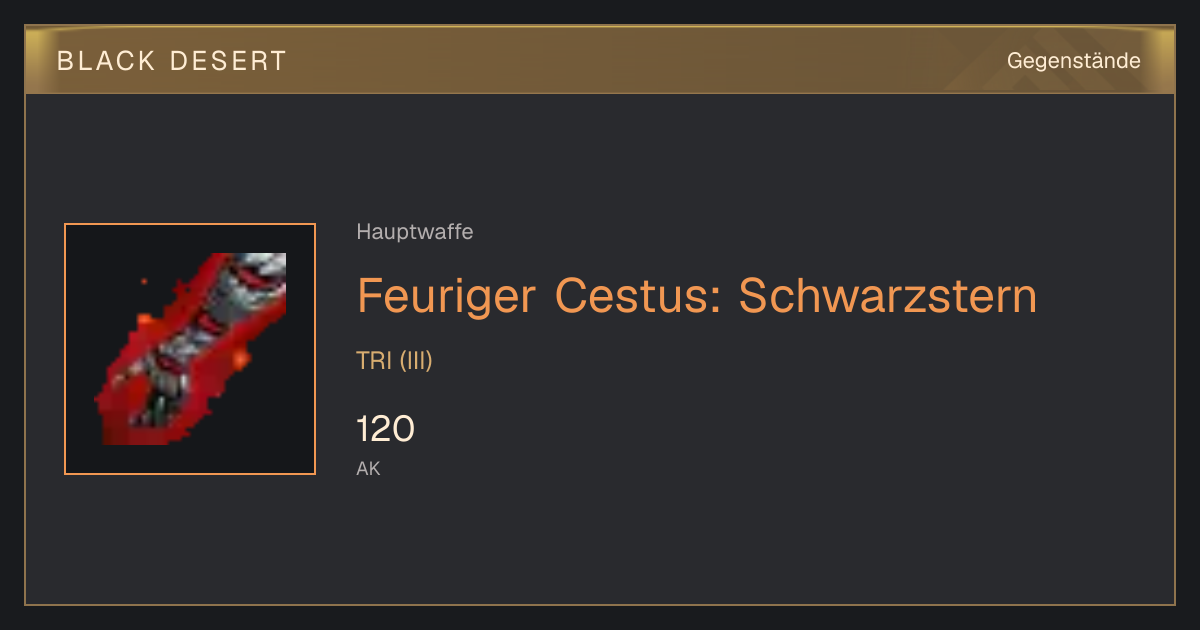Image resolution: width=1200 pixels, height=630 pixels.
Task: Click the 120 attack value
Action: 385,429
